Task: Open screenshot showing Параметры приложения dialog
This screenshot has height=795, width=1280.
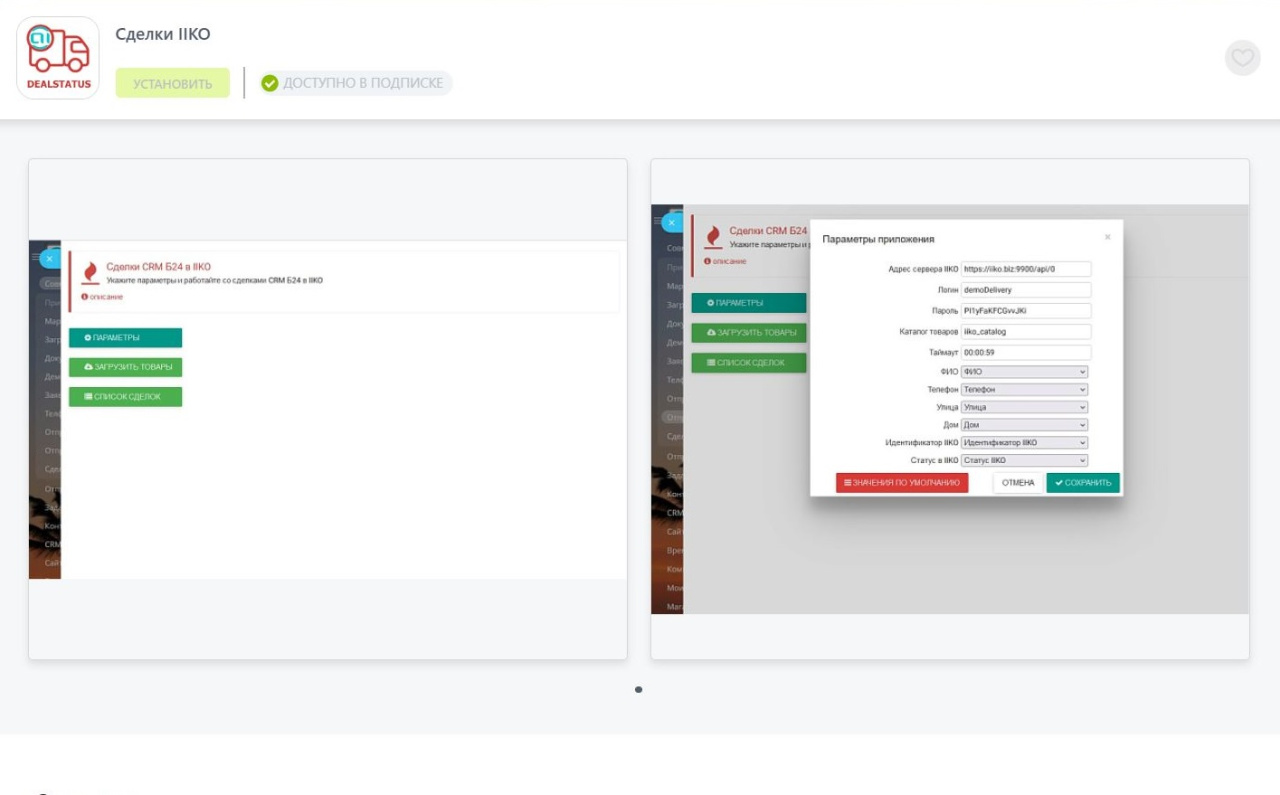Action: pos(949,409)
